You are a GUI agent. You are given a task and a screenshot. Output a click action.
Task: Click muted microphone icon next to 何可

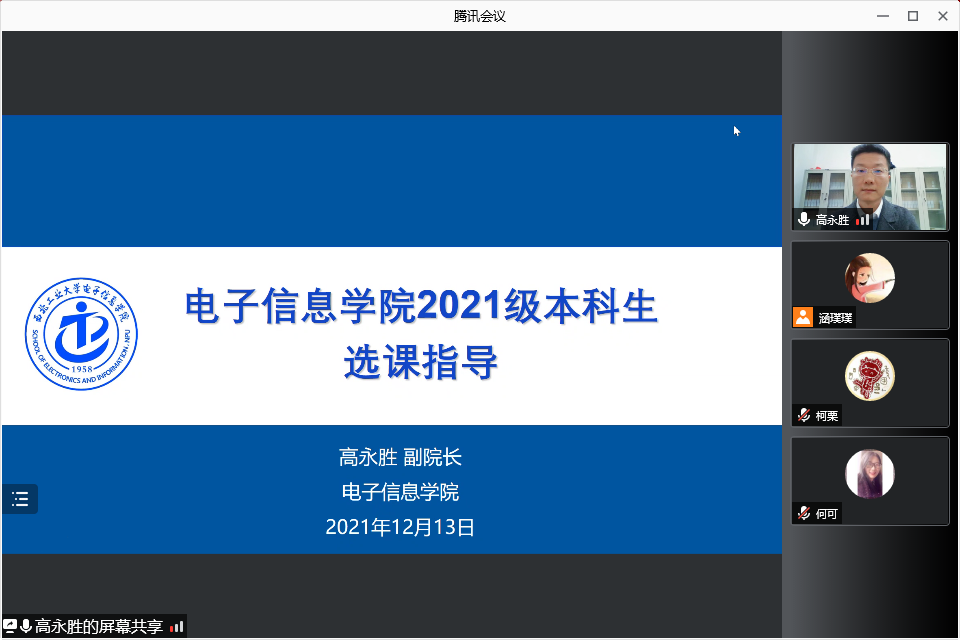tap(803, 513)
